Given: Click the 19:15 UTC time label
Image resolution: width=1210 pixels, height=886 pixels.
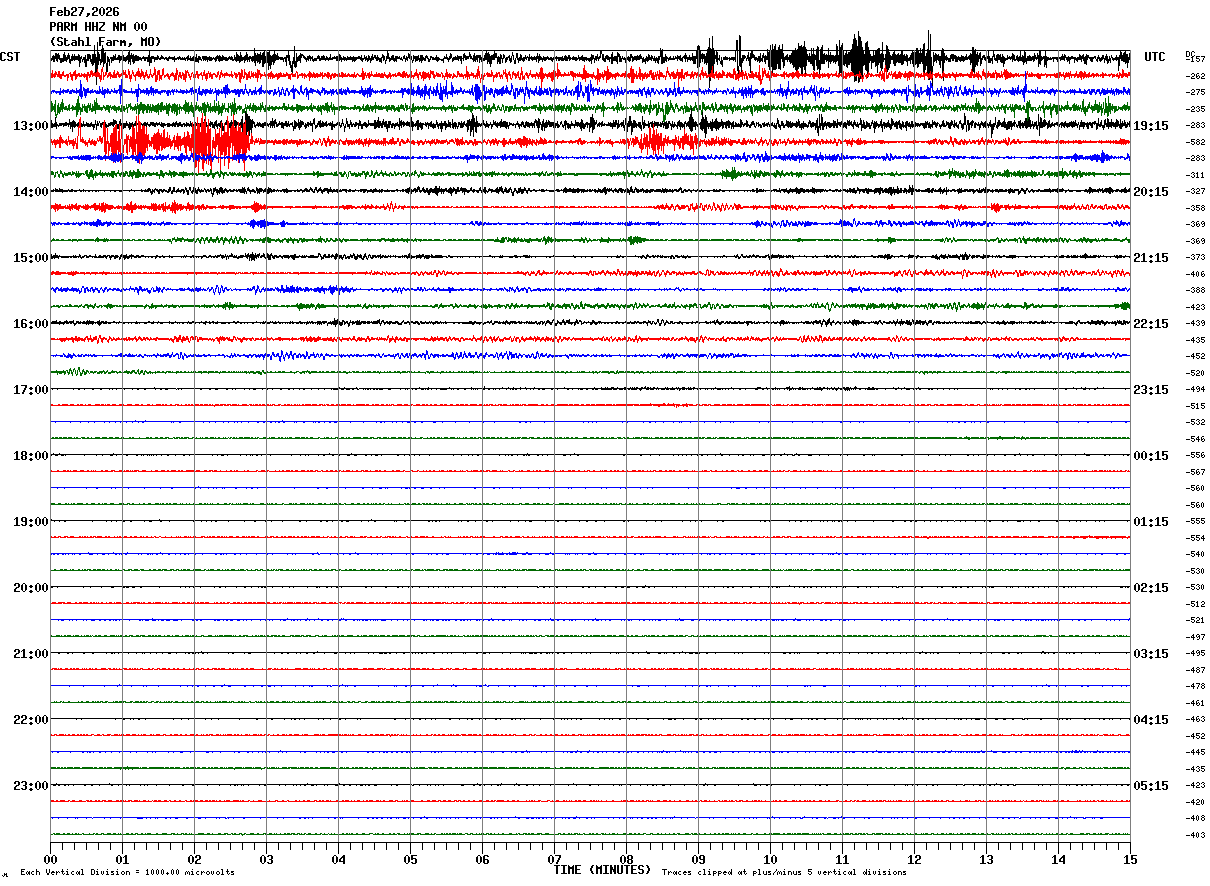Looking at the screenshot, I should (x=1151, y=126).
